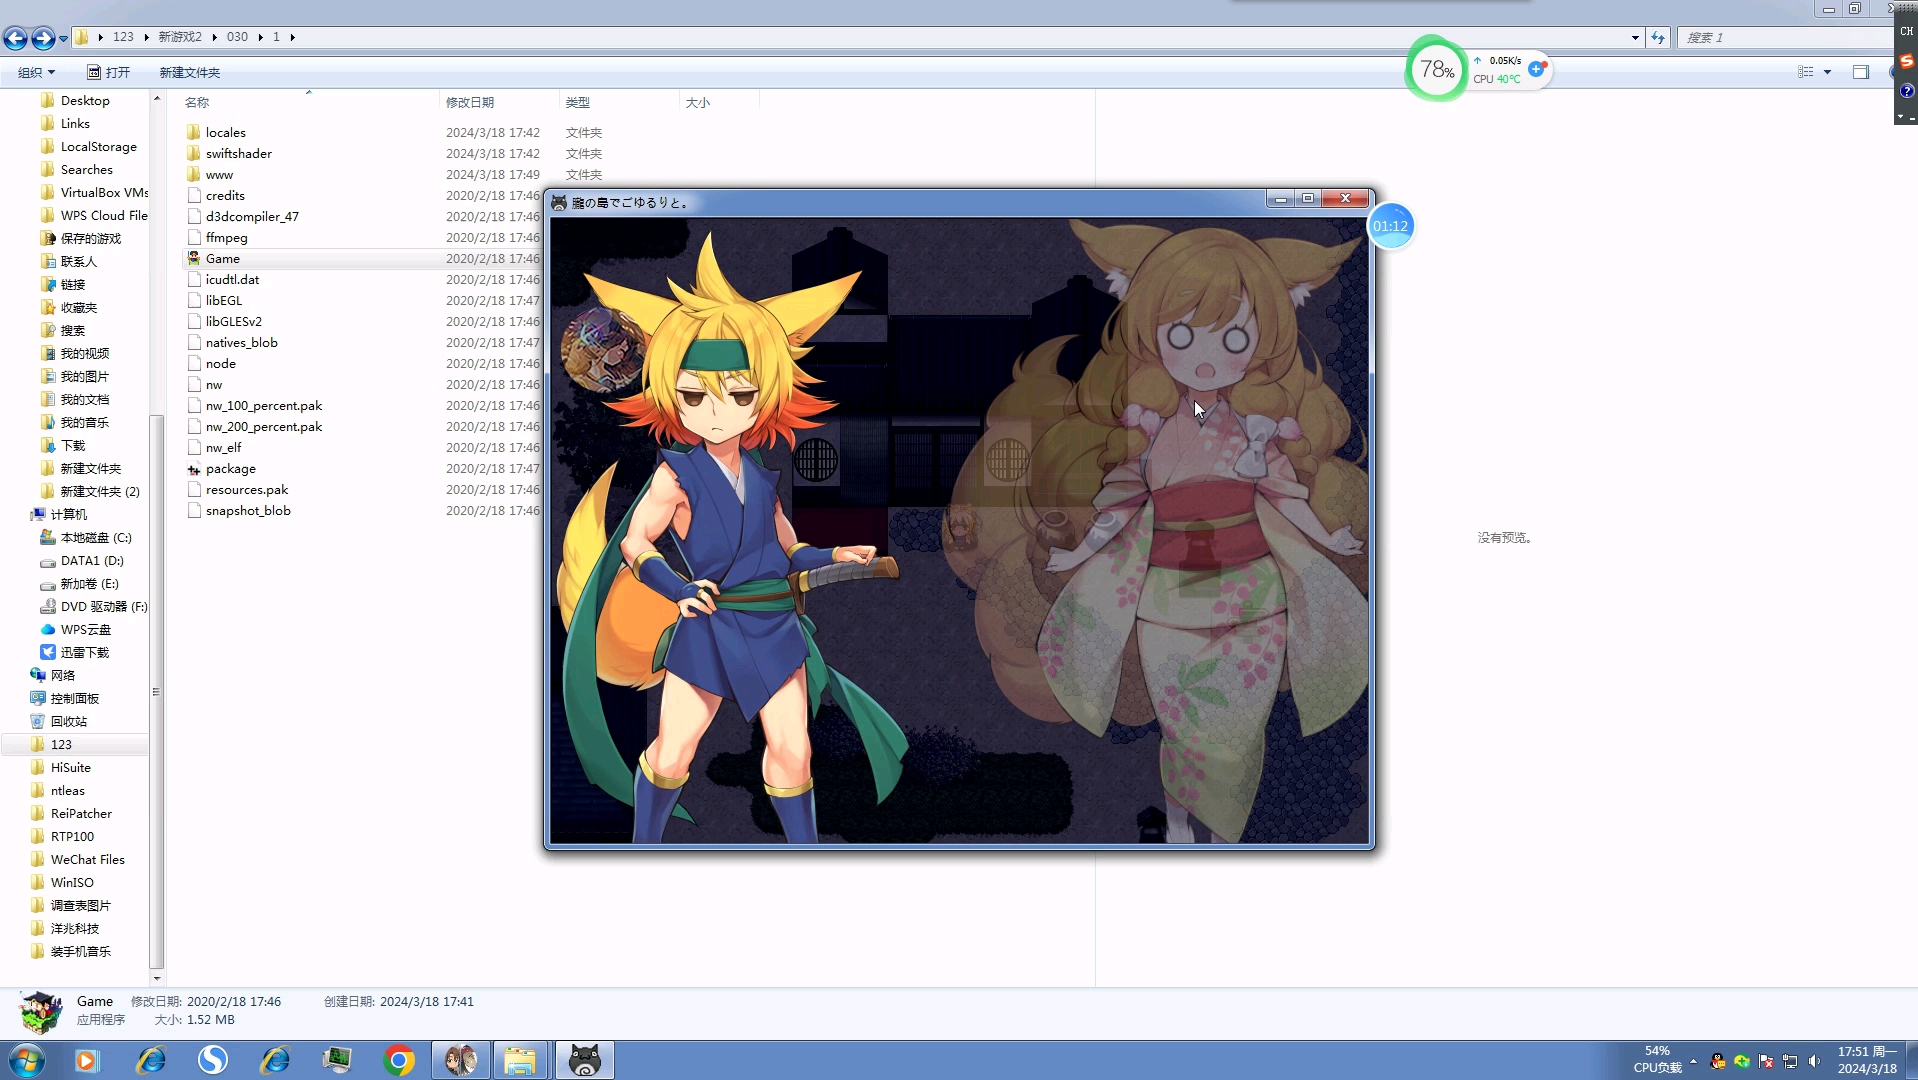
Task: Open Desktop in the navigation tree
Action: [x=85, y=101]
